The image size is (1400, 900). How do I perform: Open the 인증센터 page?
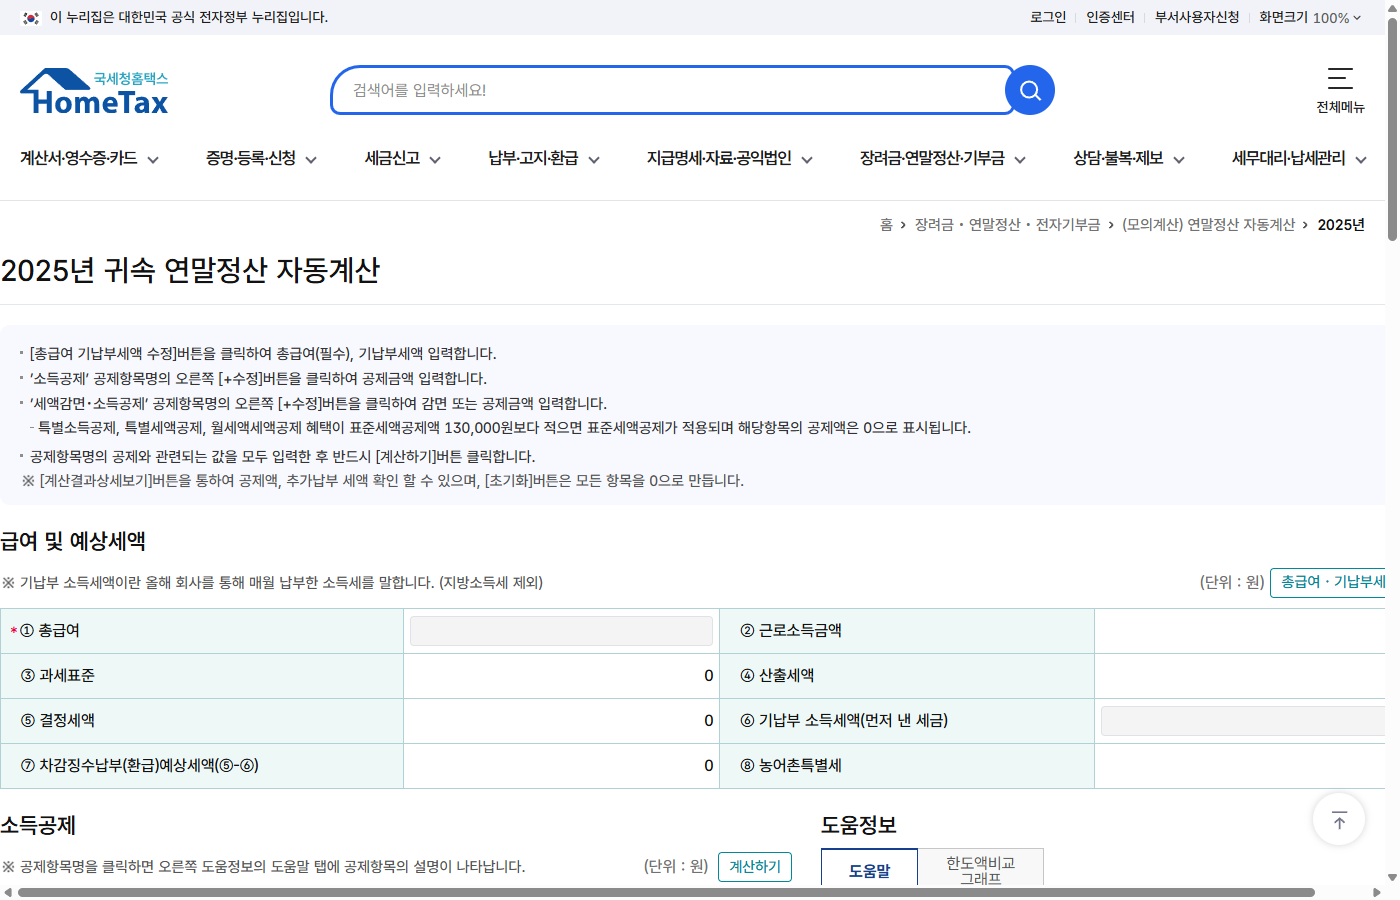[1110, 17]
